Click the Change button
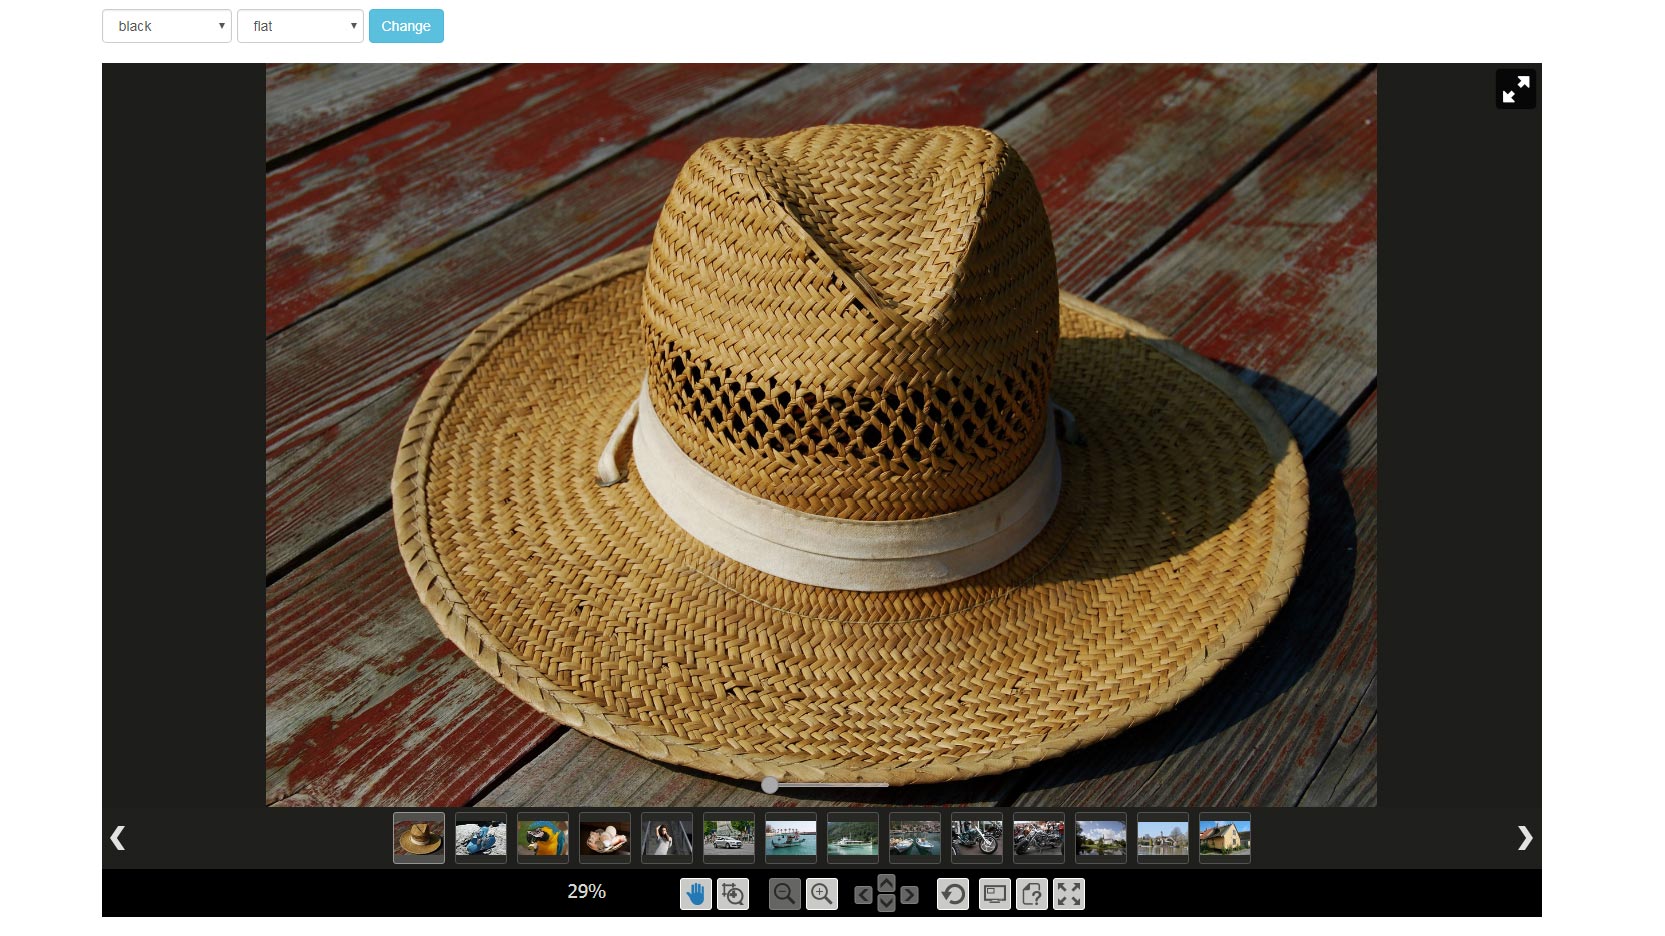Image resolution: width=1665 pixels, height=936 pixels. (x=406, y=26)
